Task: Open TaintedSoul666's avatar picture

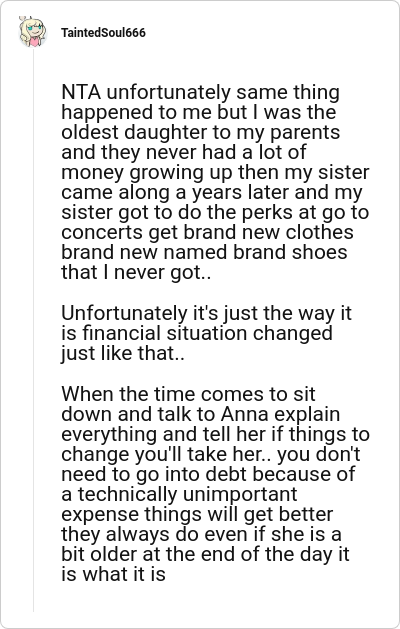Action: coord(33,32)
